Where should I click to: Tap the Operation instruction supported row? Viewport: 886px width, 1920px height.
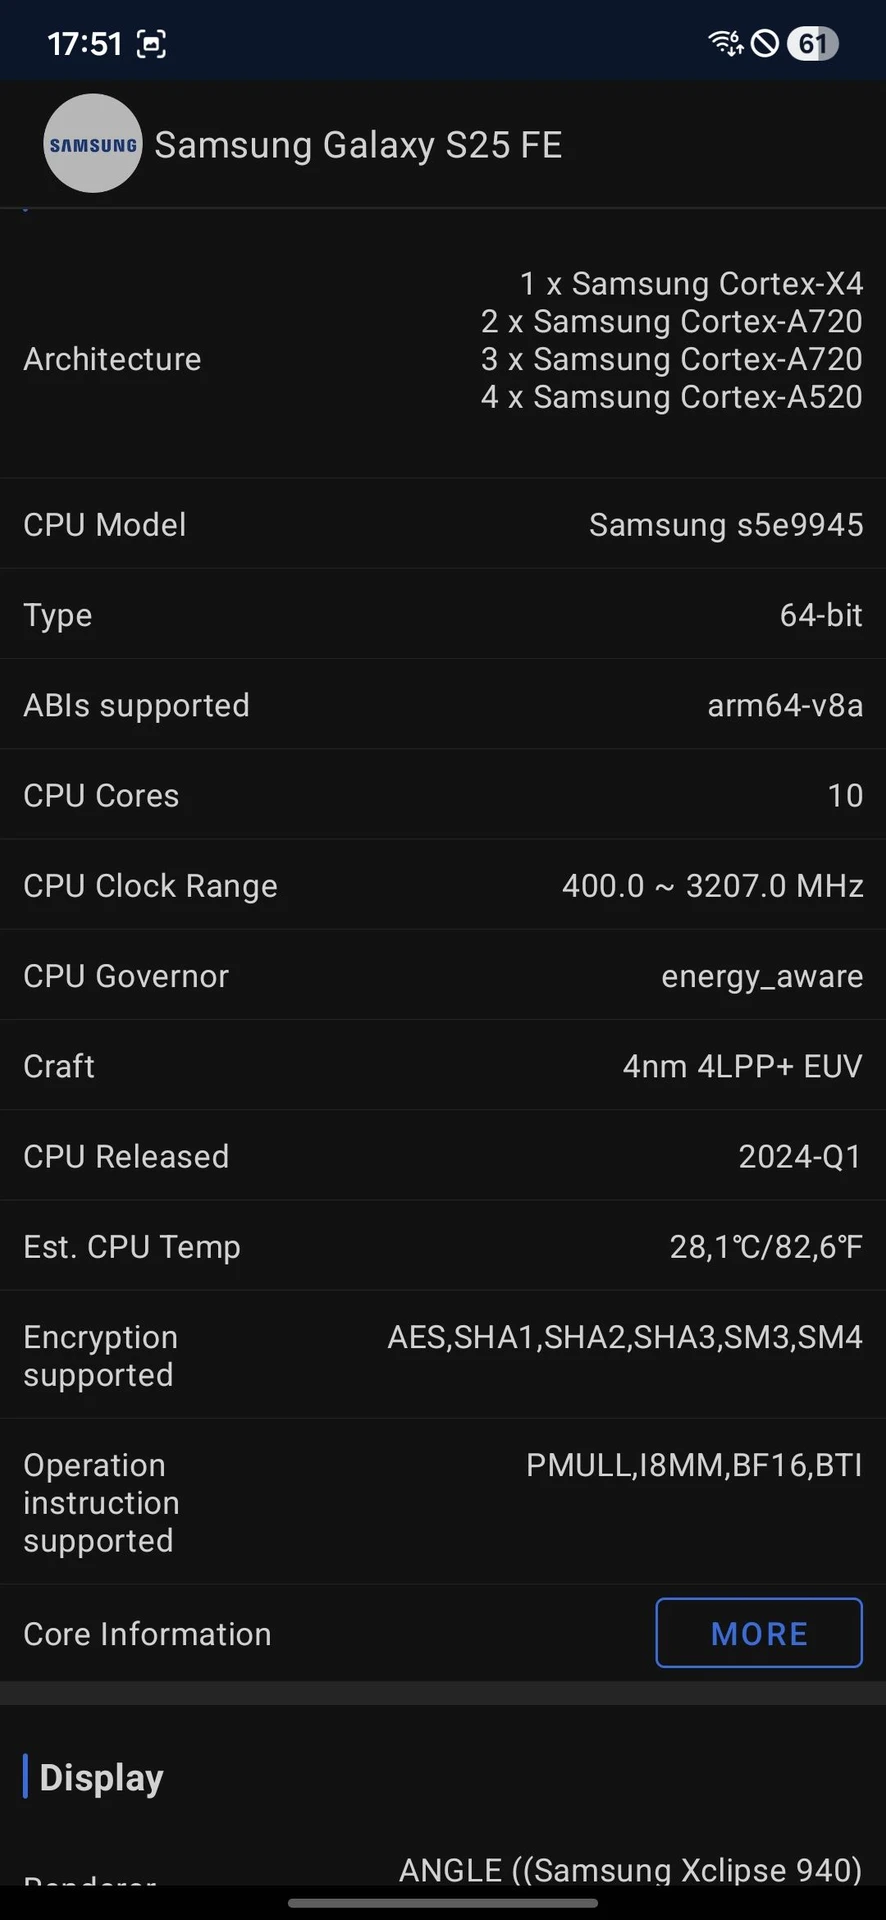(x=443, y=1502)
